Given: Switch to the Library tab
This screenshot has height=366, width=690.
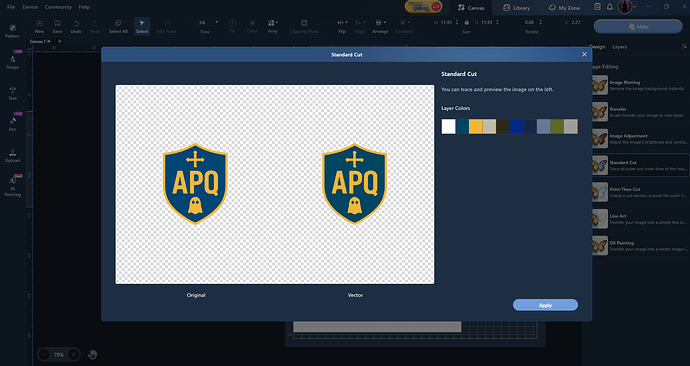Looking at the screenshot, I should [517, 7].
